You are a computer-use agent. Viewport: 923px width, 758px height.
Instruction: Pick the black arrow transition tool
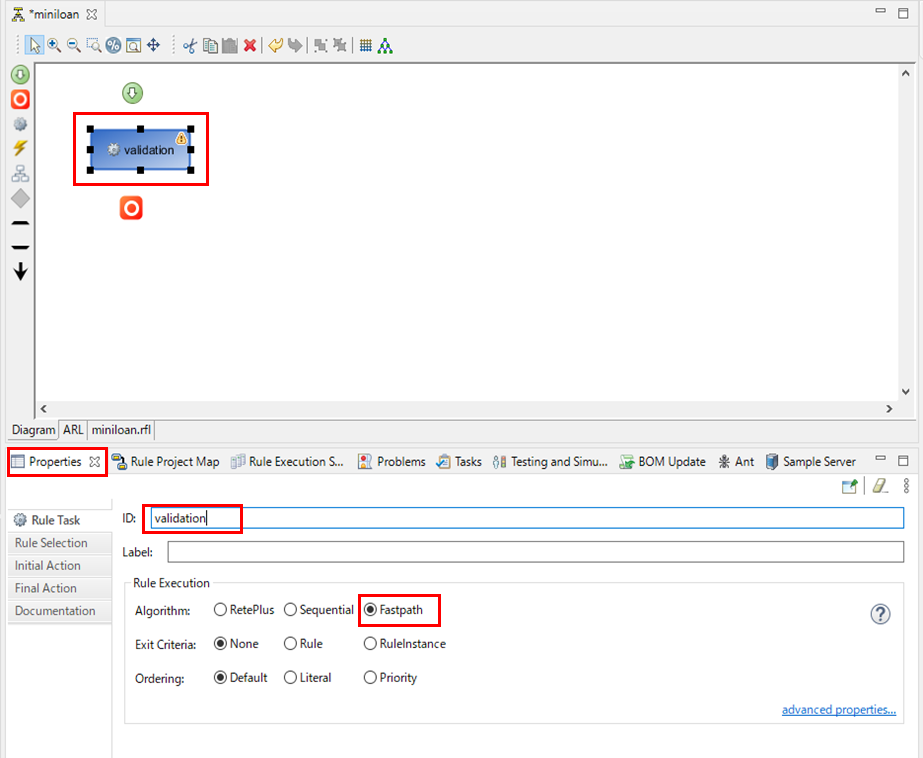[x=20, y=271]
